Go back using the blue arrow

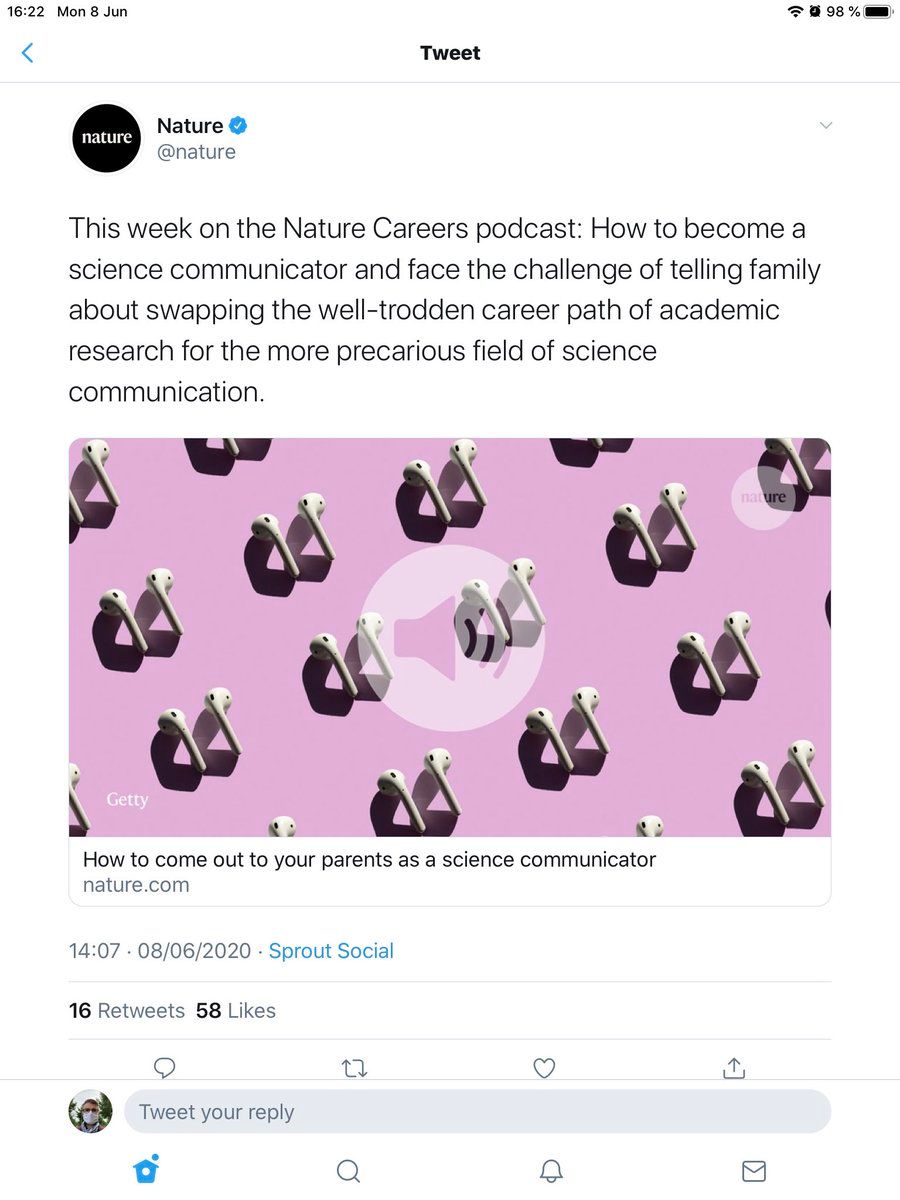28,53
